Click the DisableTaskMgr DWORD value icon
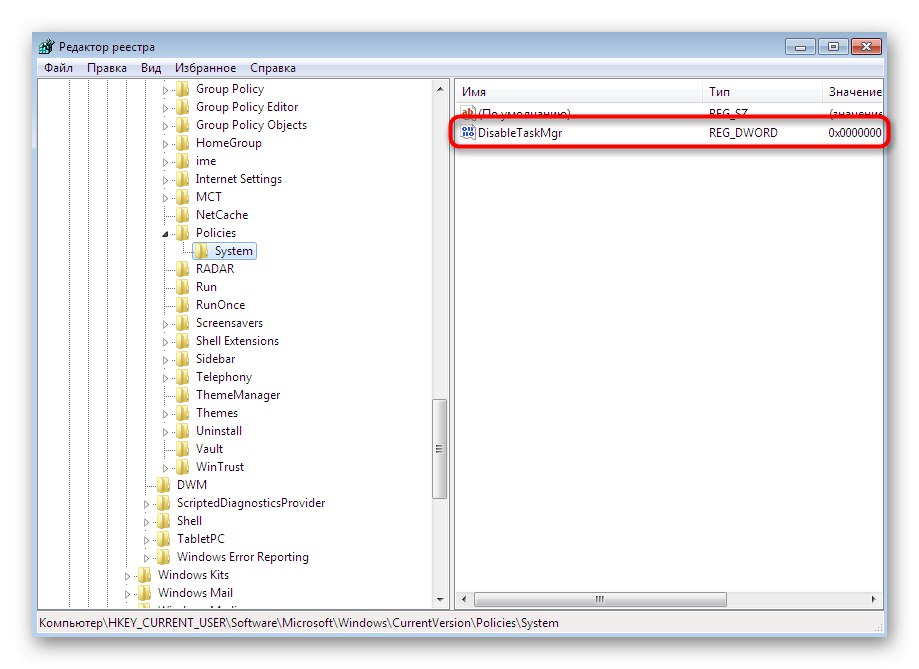The height and width of the screenshot is (669, 919). pyautogui.click(x=468, y=133)
